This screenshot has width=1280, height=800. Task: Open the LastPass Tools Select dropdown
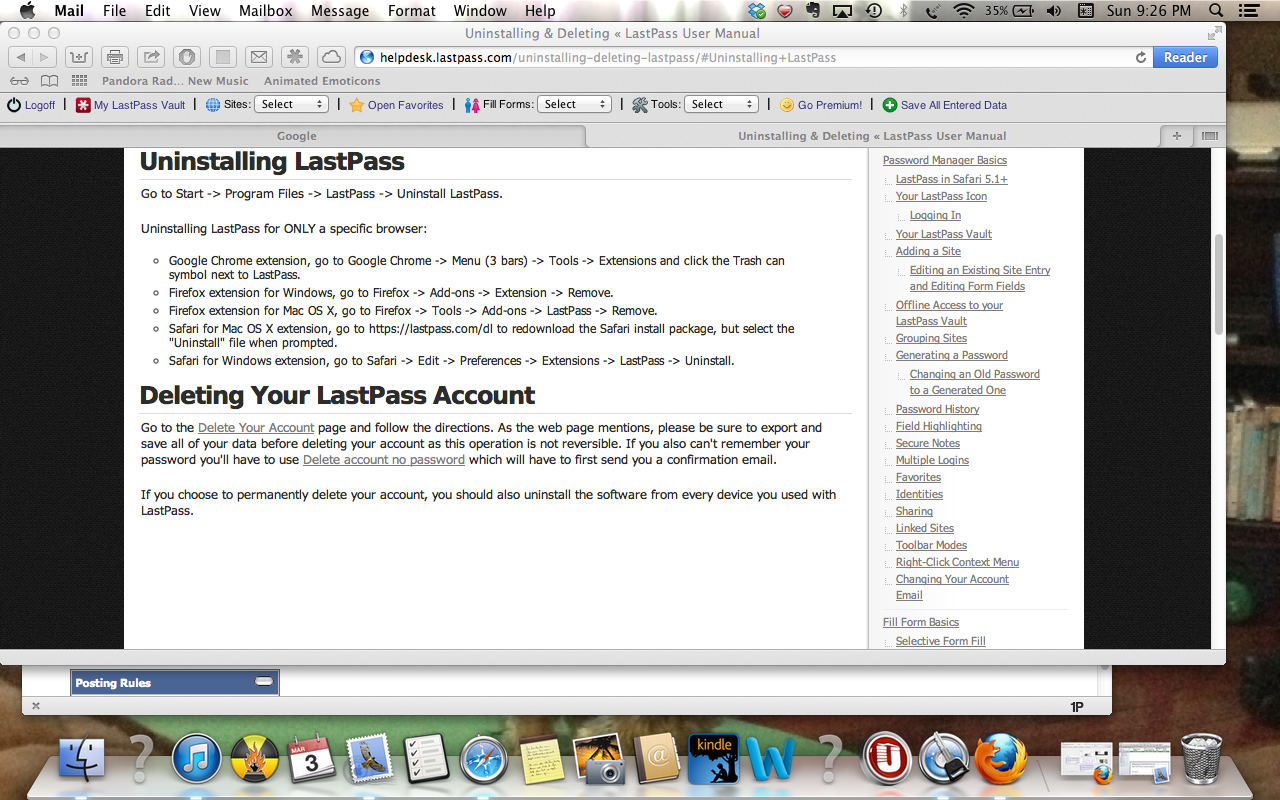tap(722, 104)
